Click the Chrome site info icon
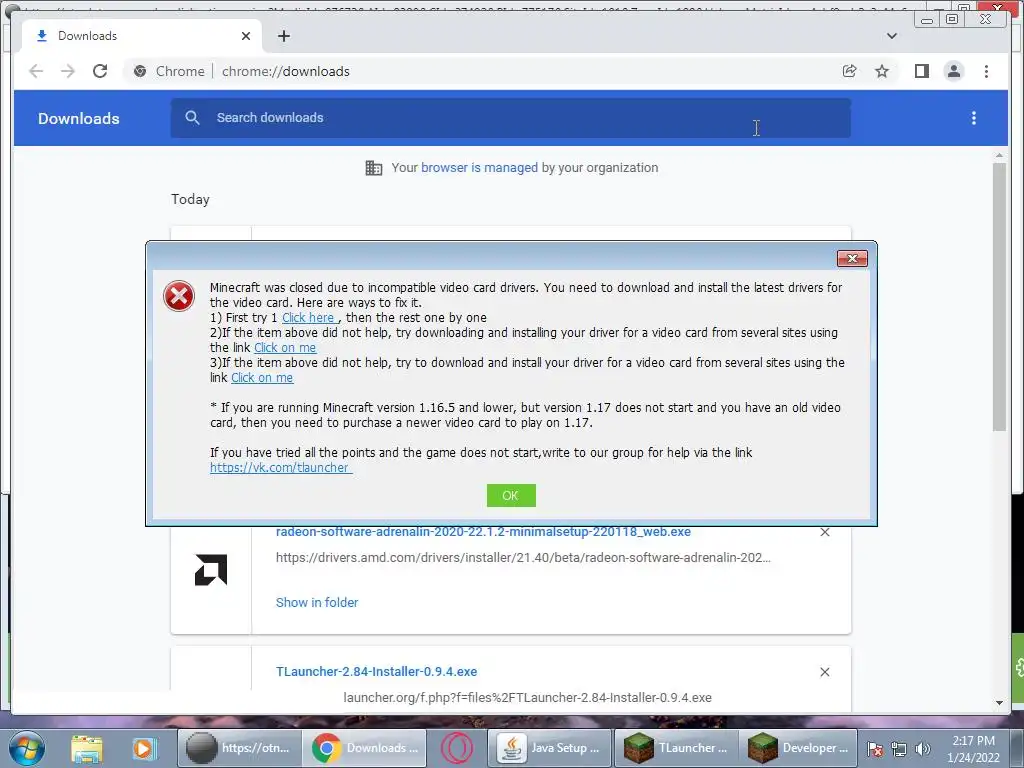 pos(140,71)
